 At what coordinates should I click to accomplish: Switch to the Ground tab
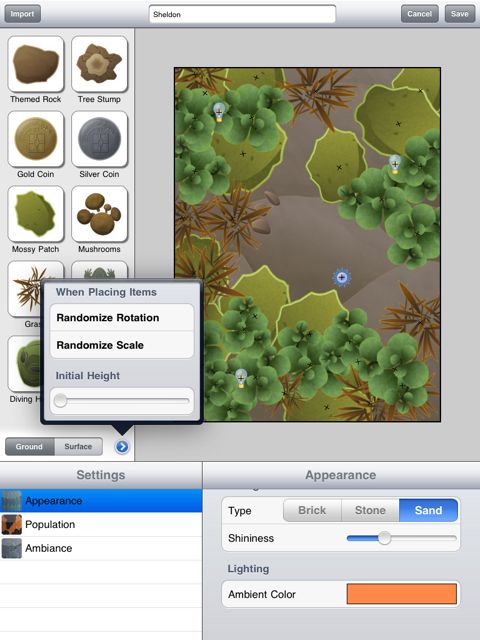[29, 447]
